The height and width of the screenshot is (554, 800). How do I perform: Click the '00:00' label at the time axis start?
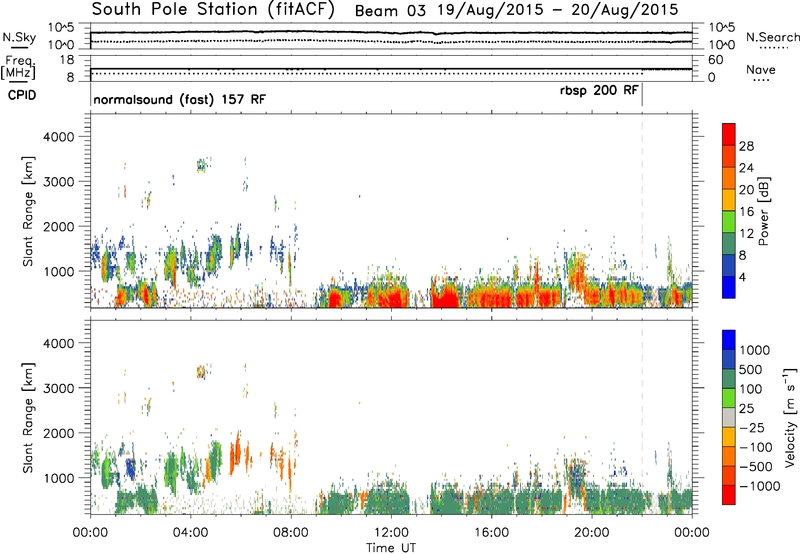pyautogui.click(x=90, y=533)
